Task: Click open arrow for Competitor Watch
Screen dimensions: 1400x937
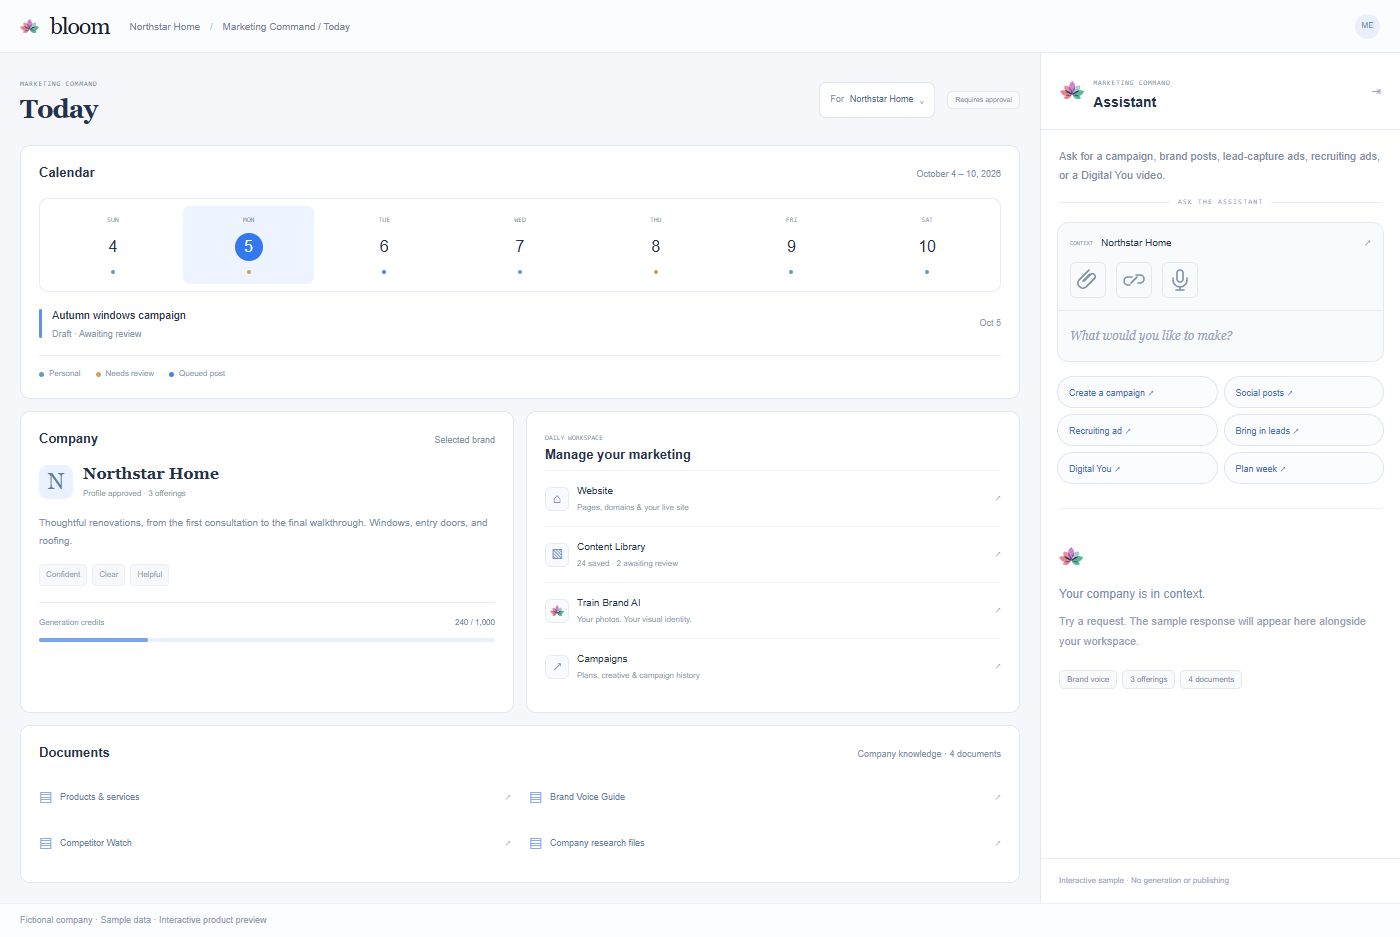Action: click(507, 843)
